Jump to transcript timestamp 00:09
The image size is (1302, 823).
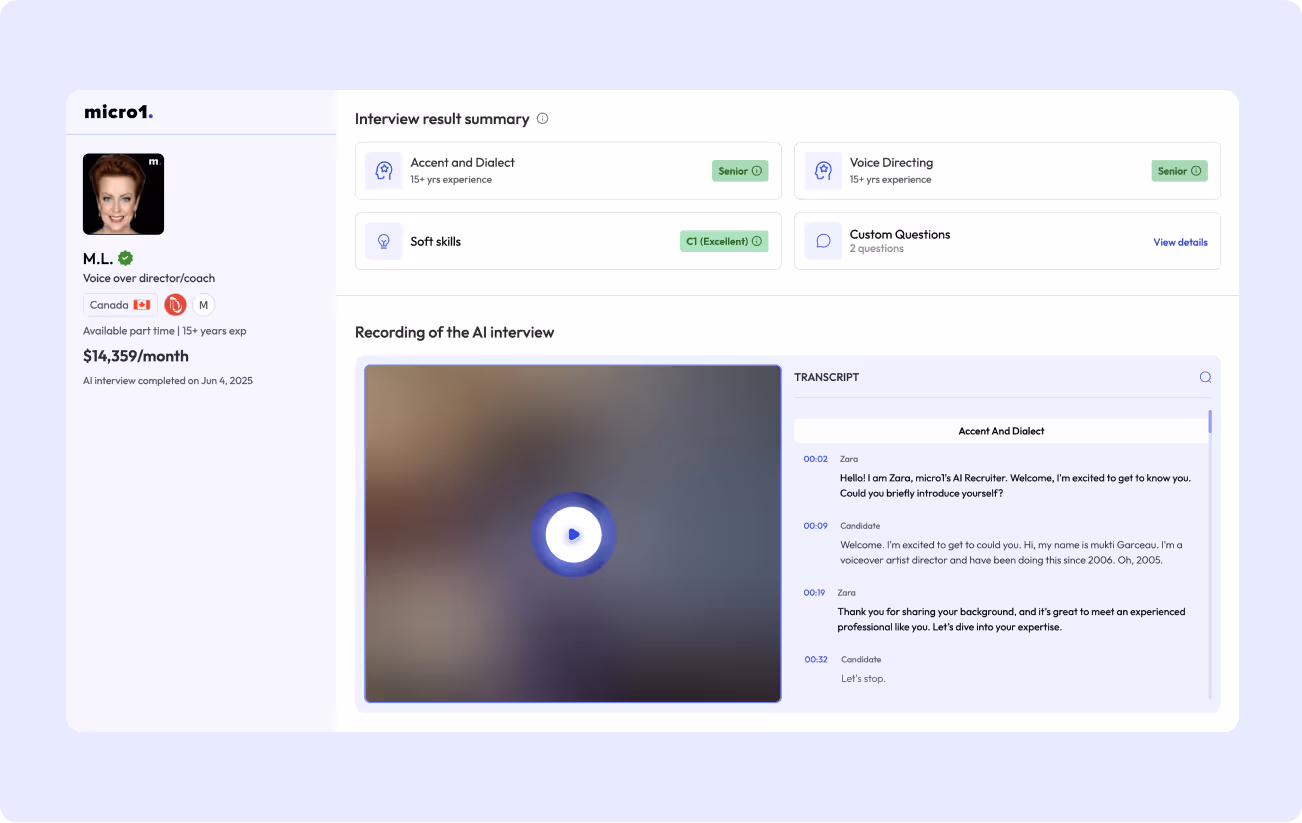pyautogui.click(x=816, y=526)
